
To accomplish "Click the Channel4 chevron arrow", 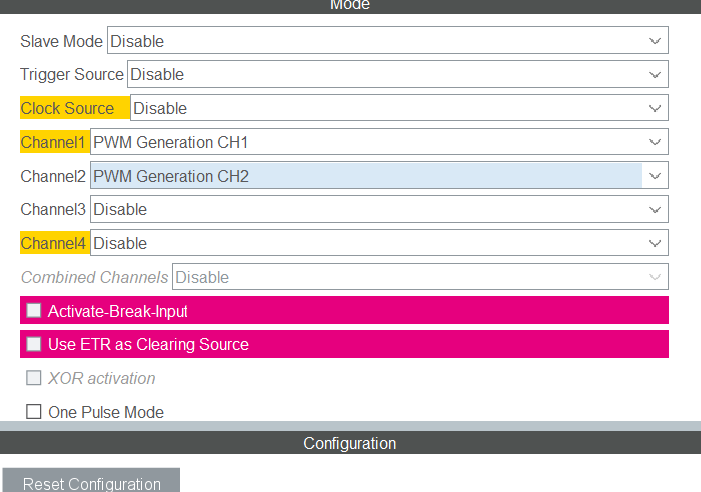I will [655, 243].
